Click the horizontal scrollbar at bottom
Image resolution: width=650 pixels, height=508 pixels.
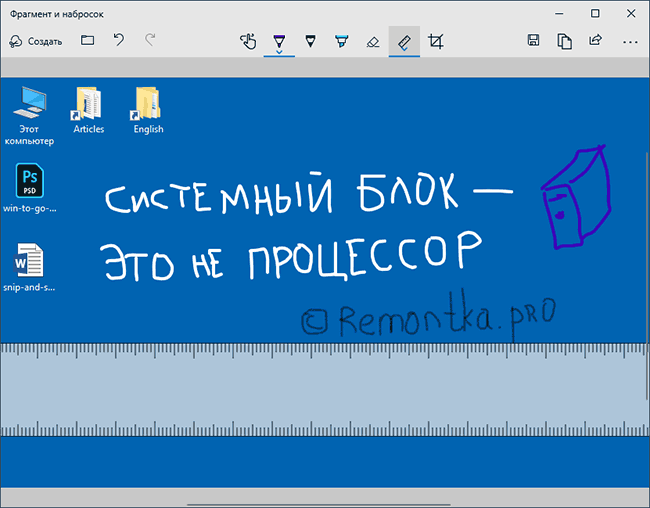[x=318, y=505]
